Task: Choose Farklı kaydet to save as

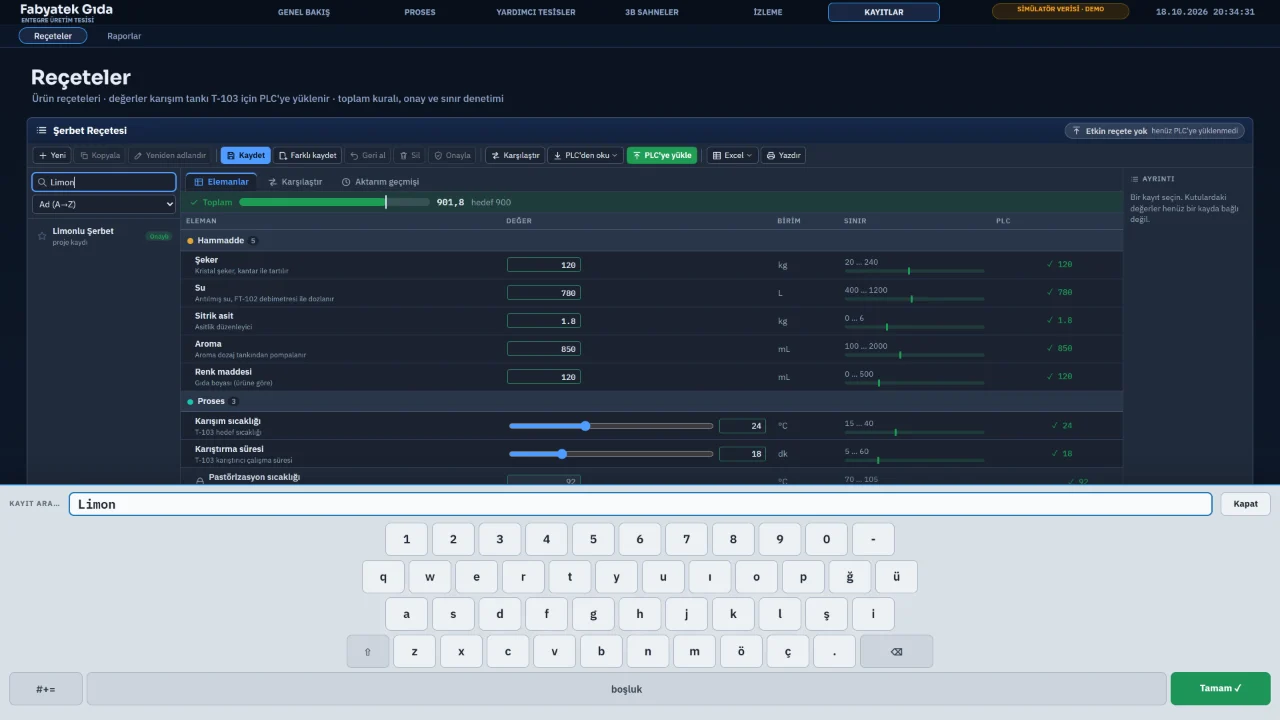Action: (x=308, y=155)
